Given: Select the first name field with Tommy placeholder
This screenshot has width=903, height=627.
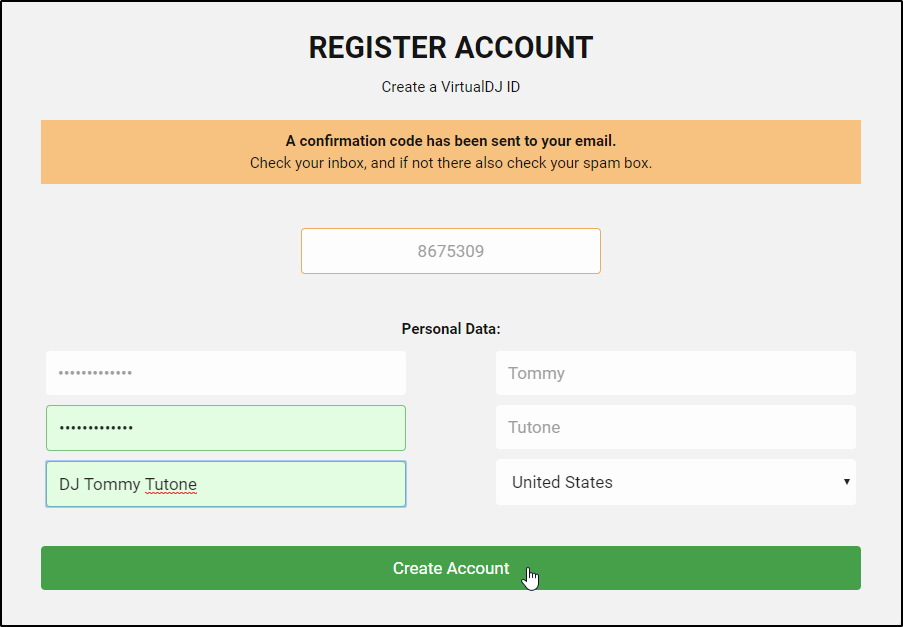Looking at the screenshot, I should 675,373.
